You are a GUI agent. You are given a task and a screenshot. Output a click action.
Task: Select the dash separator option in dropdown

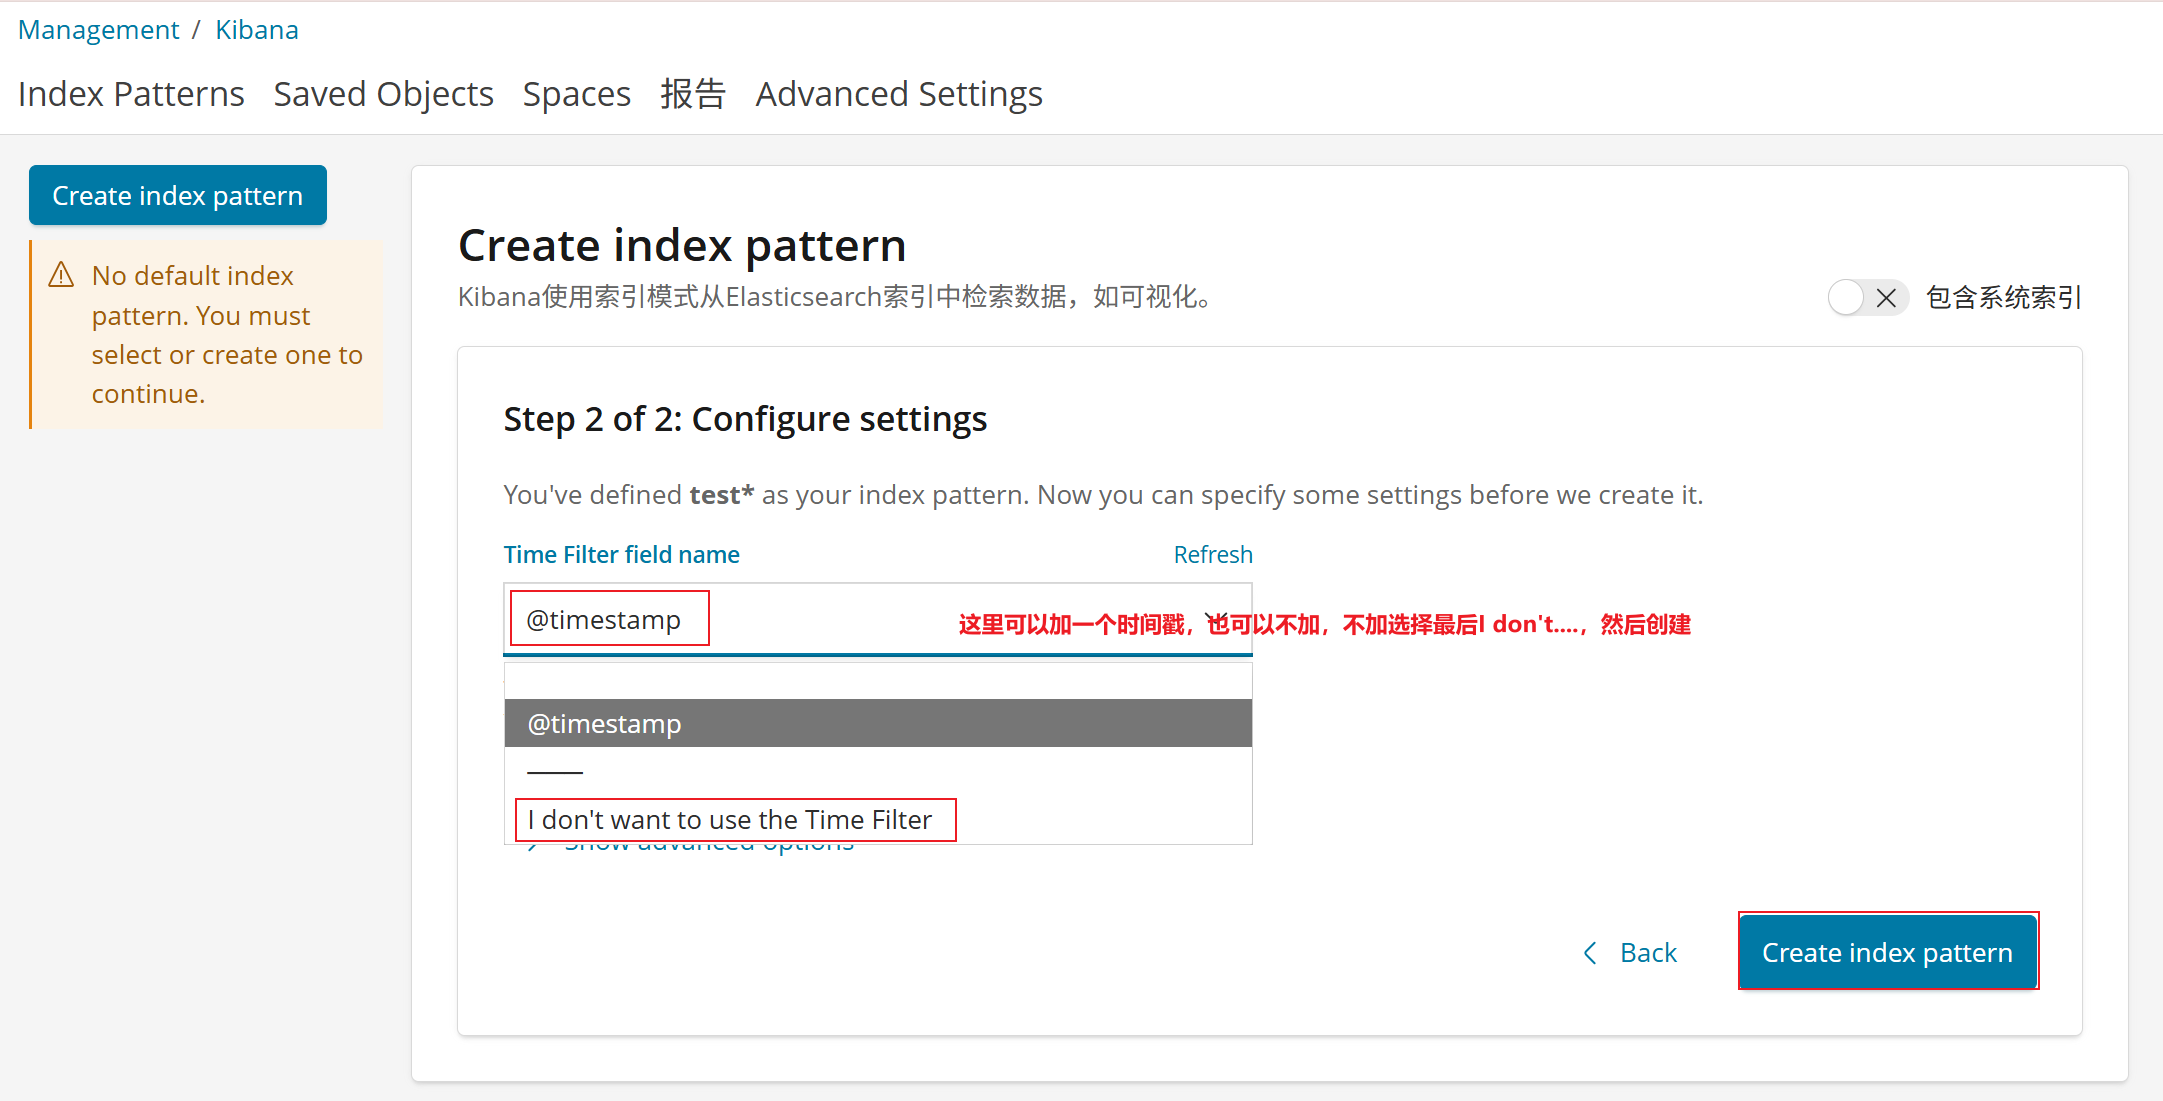tap(555, 772)
